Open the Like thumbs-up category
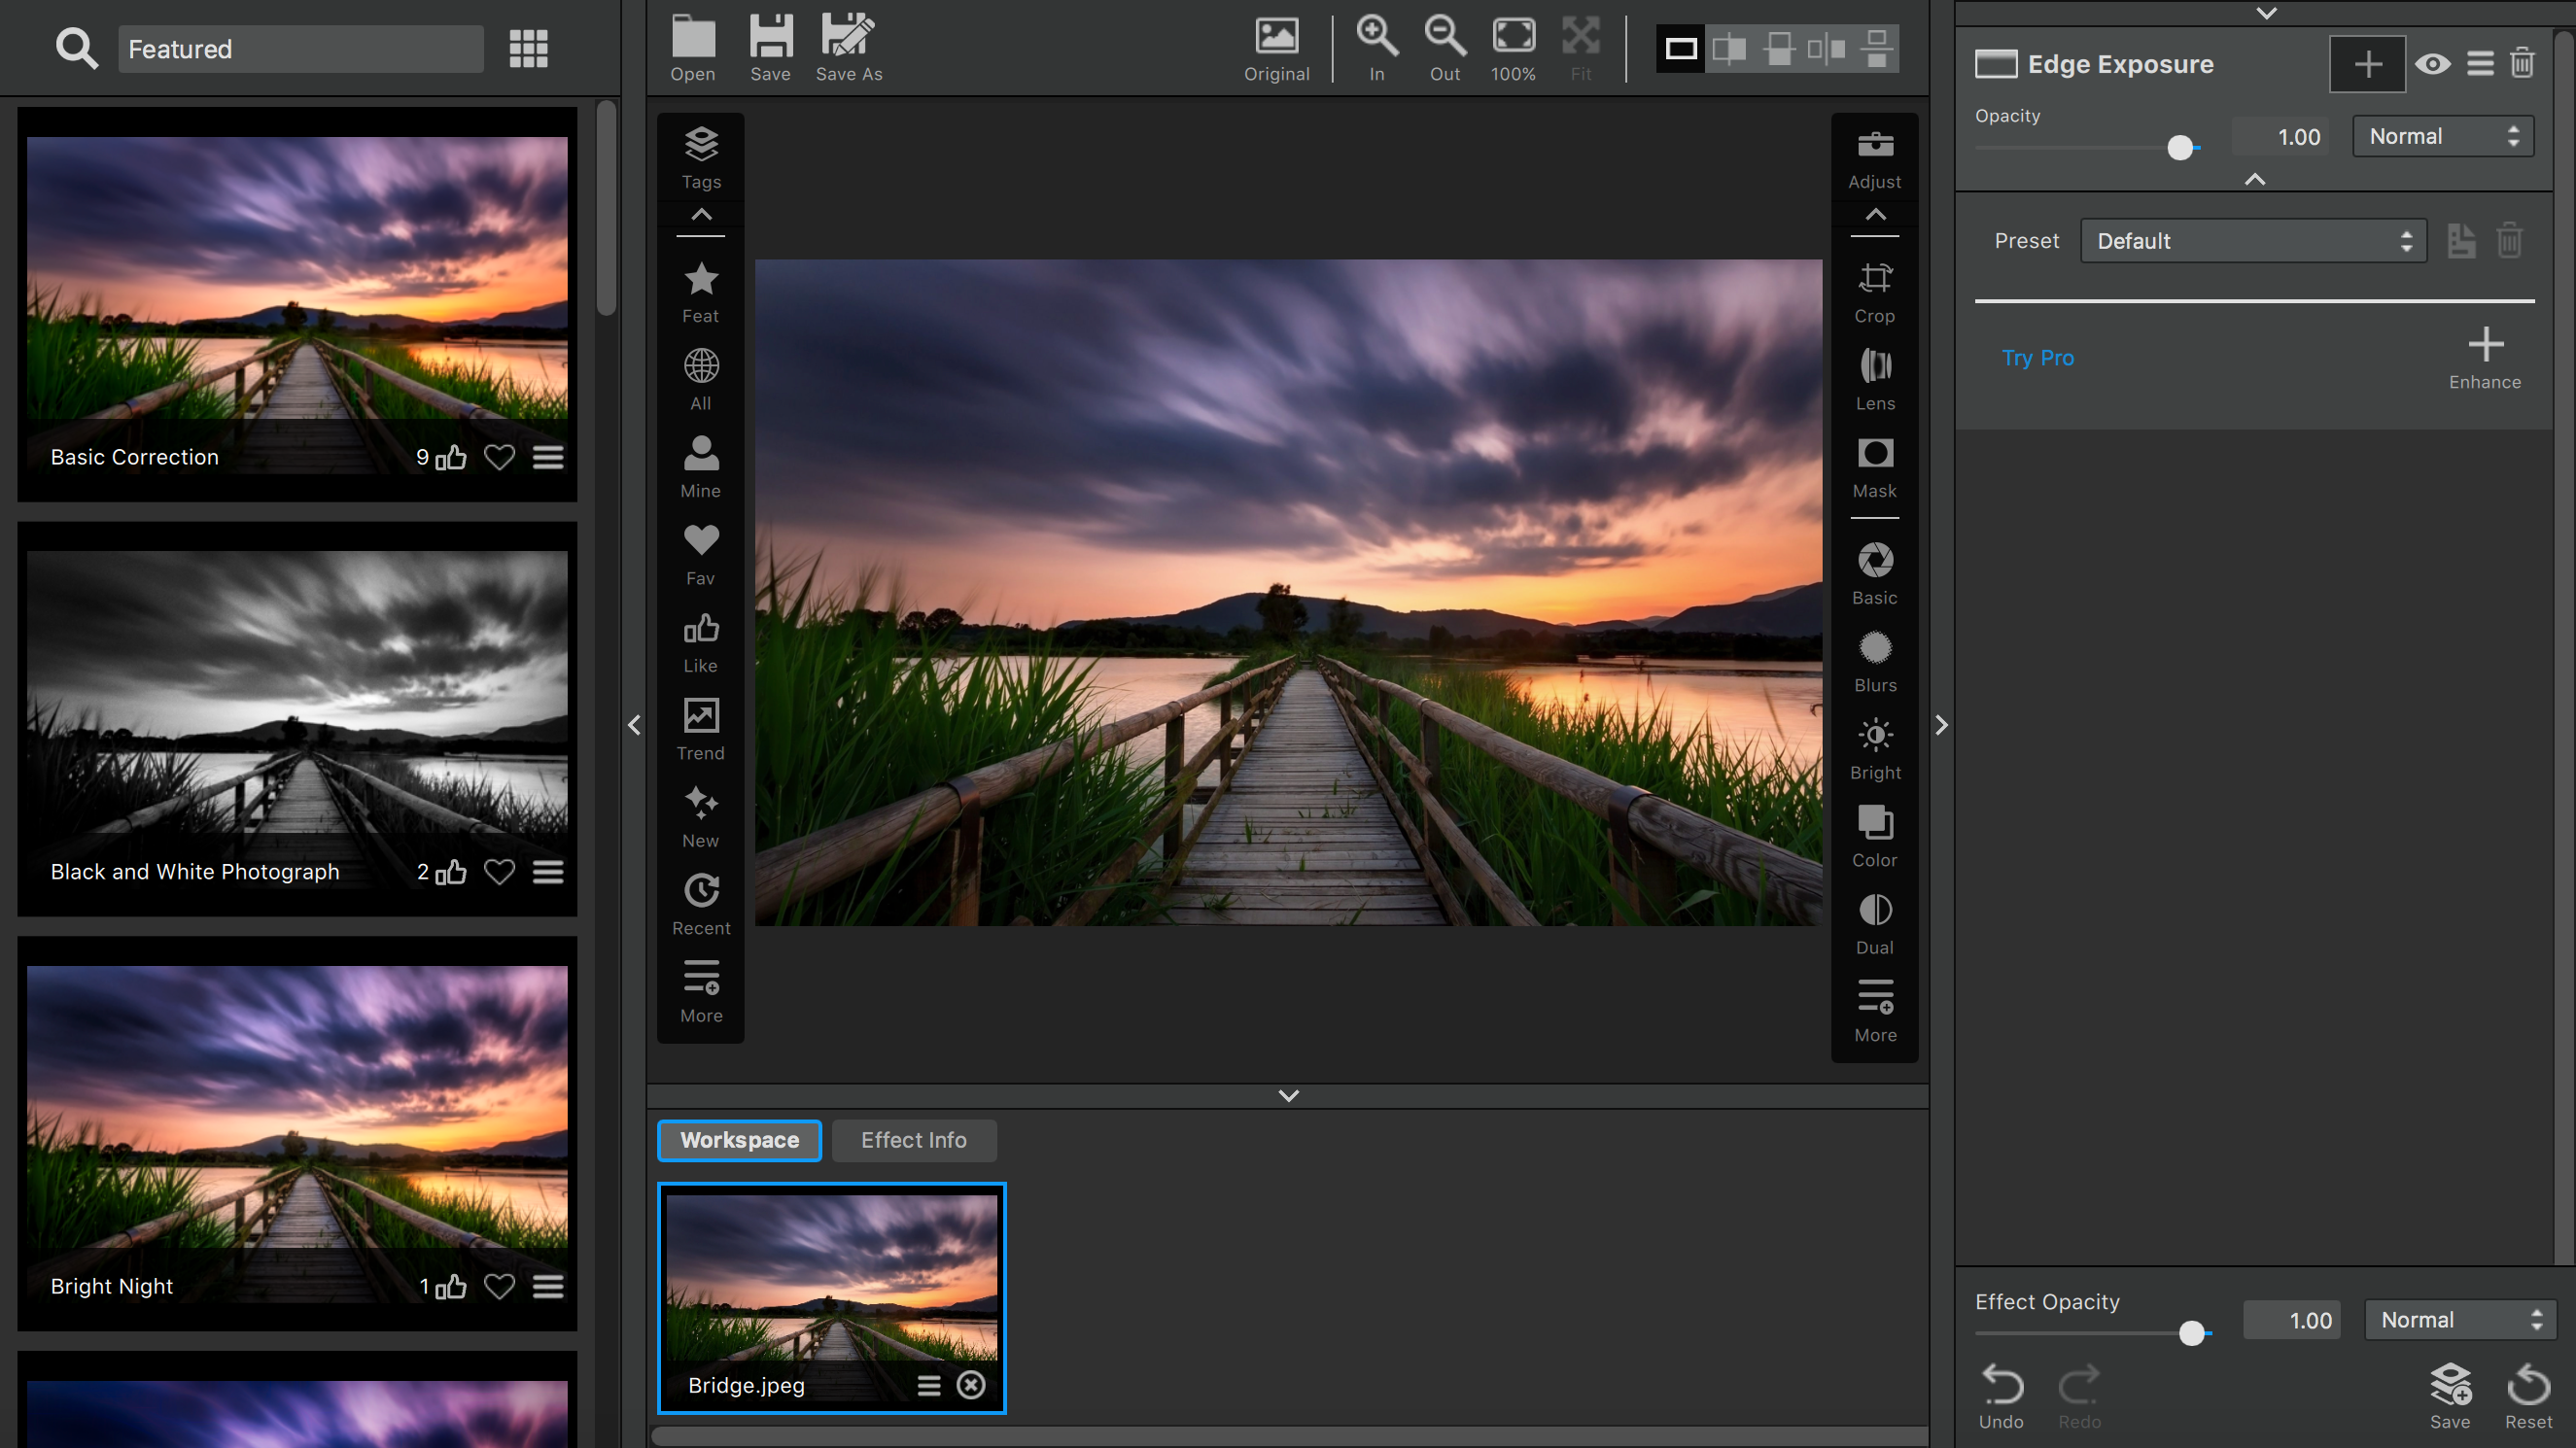The image size is (2576, 1448). pos(701,642)
